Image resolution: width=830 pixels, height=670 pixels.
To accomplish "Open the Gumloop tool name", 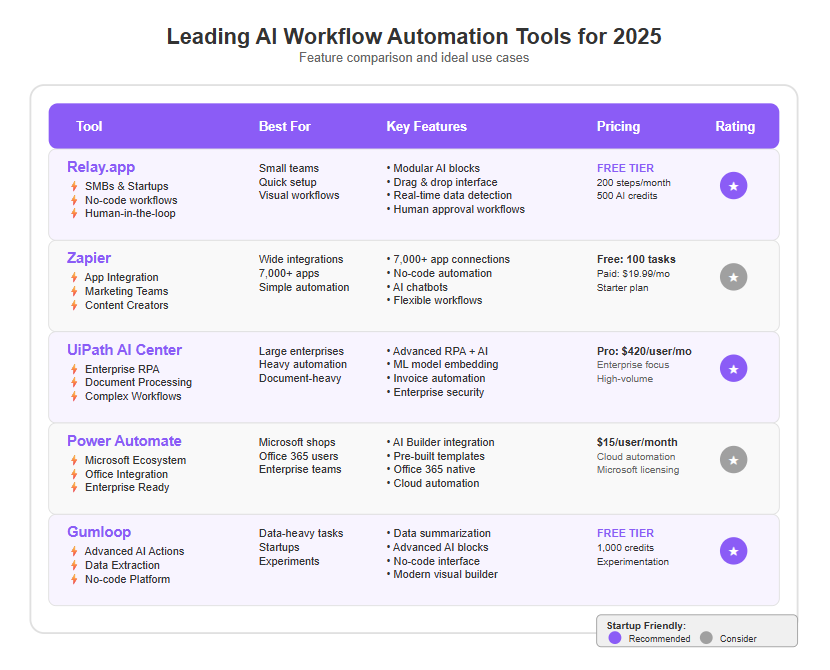I will tap(99, 532).
